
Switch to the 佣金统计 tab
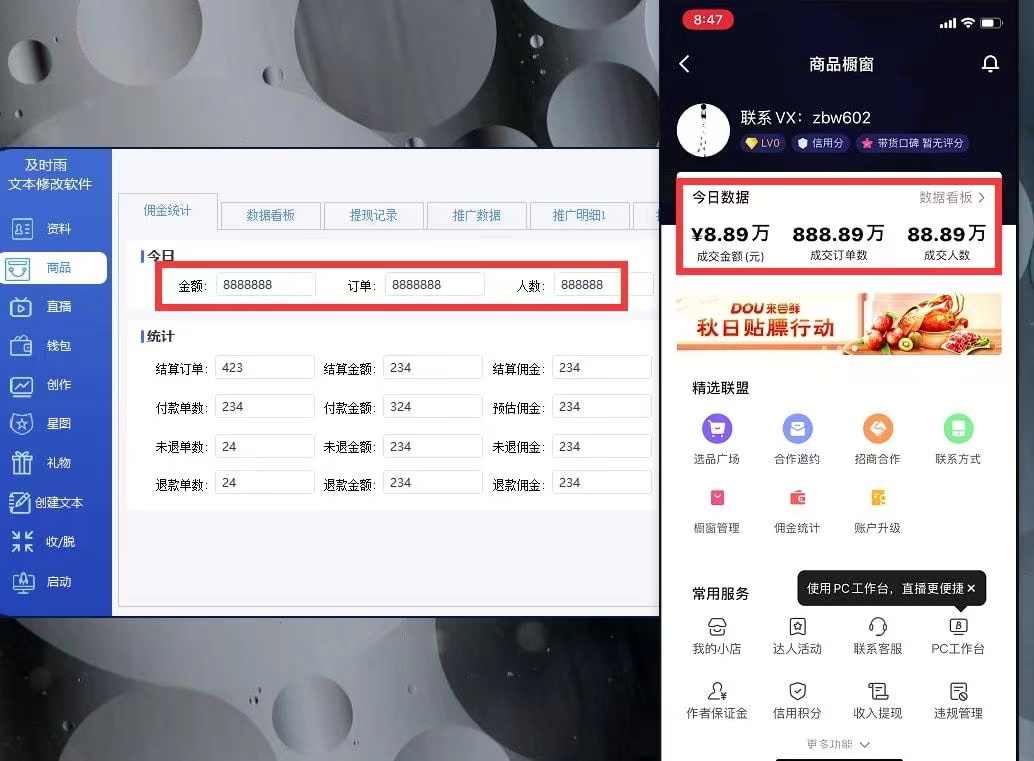coord(167,210)
